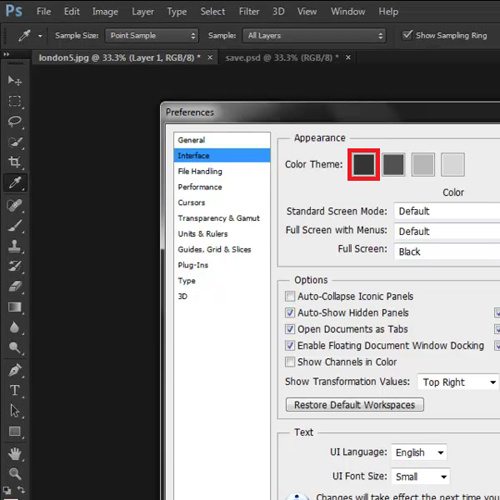
Task: Select Performance preferences category
Action: click(x=222, y=187)
